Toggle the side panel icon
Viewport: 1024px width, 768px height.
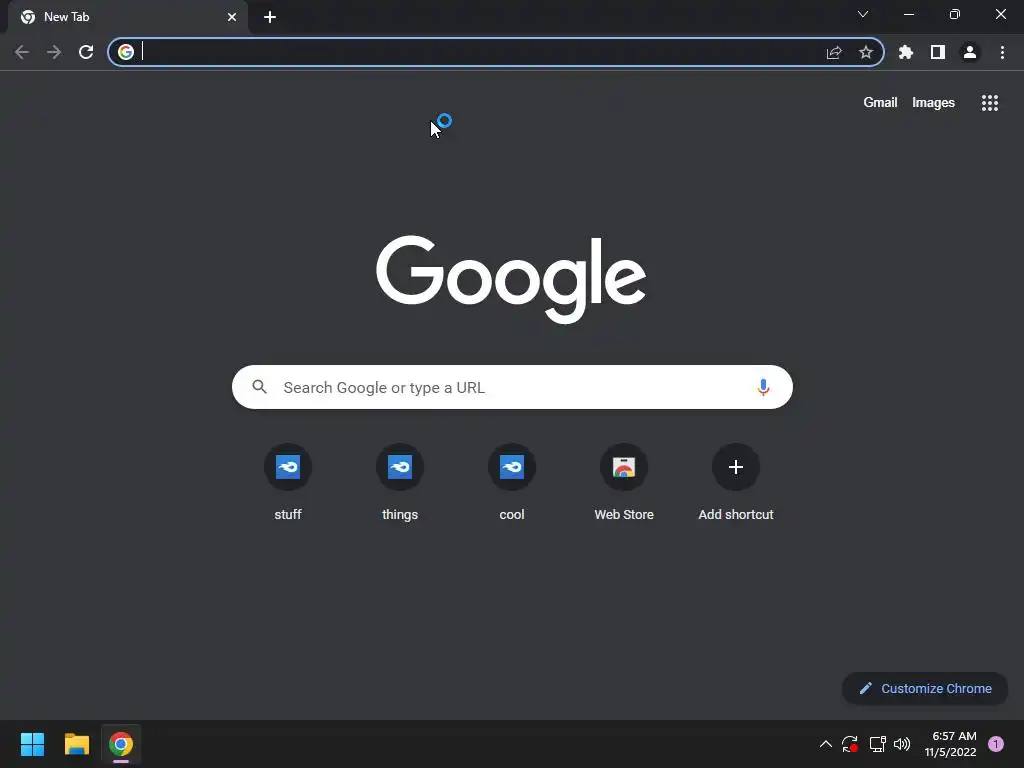click(938, 52)
